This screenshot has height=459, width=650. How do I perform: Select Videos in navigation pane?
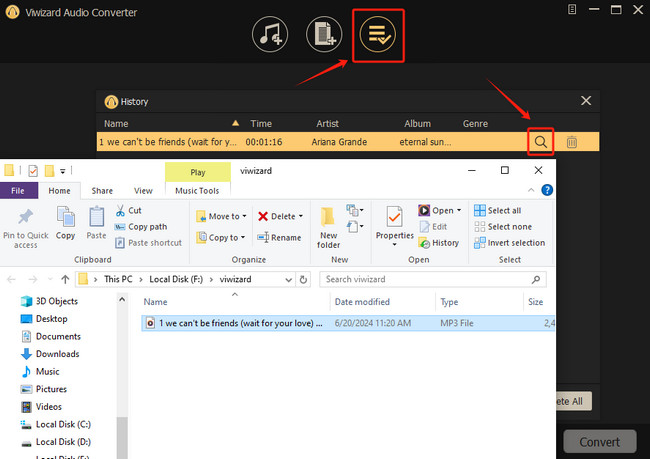[41, 407]
